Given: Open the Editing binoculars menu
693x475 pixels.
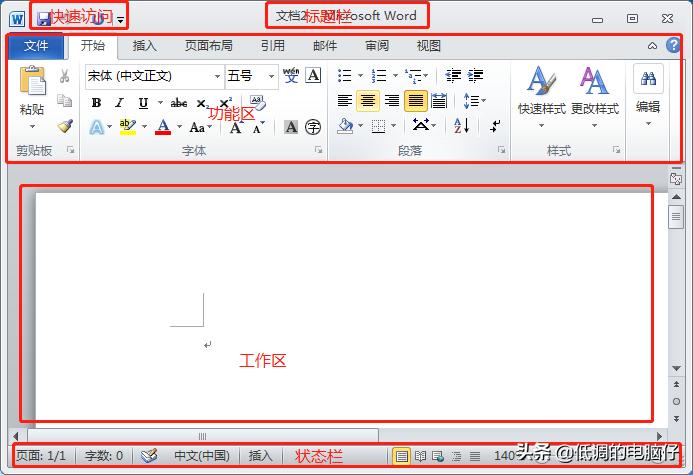Looking at the screenshot, I should (x=648, y=95).
